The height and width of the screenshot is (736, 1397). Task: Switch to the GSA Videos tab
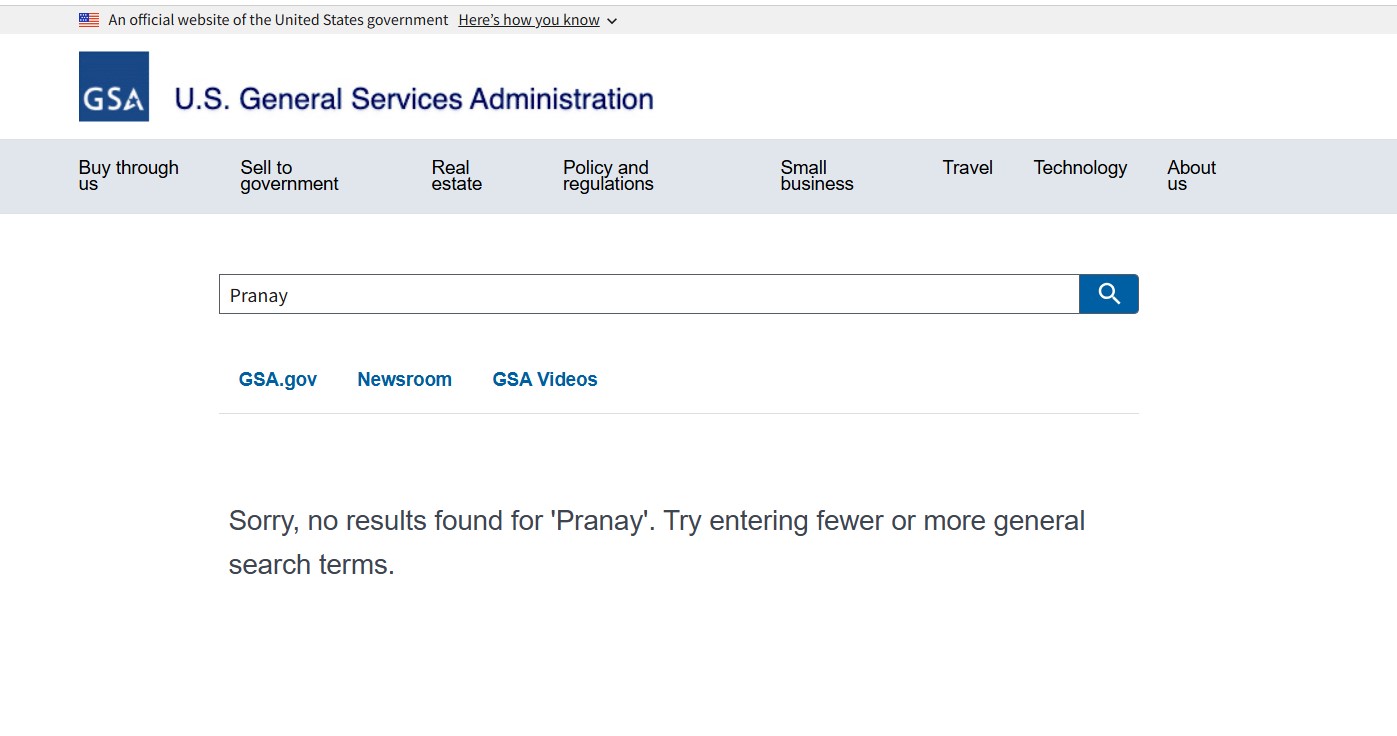(x=545, y=379)
